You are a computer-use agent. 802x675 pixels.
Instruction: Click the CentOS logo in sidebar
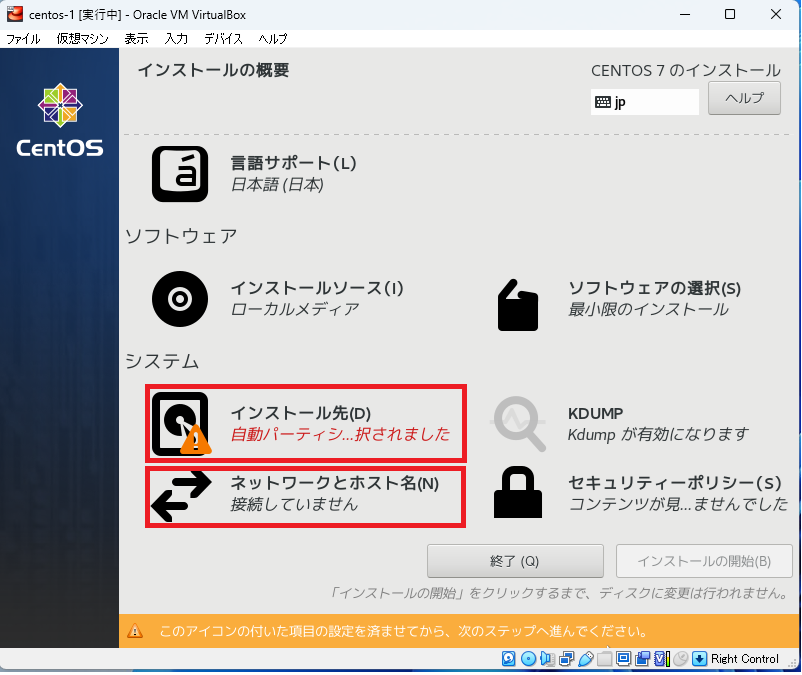tap(60, 121)
